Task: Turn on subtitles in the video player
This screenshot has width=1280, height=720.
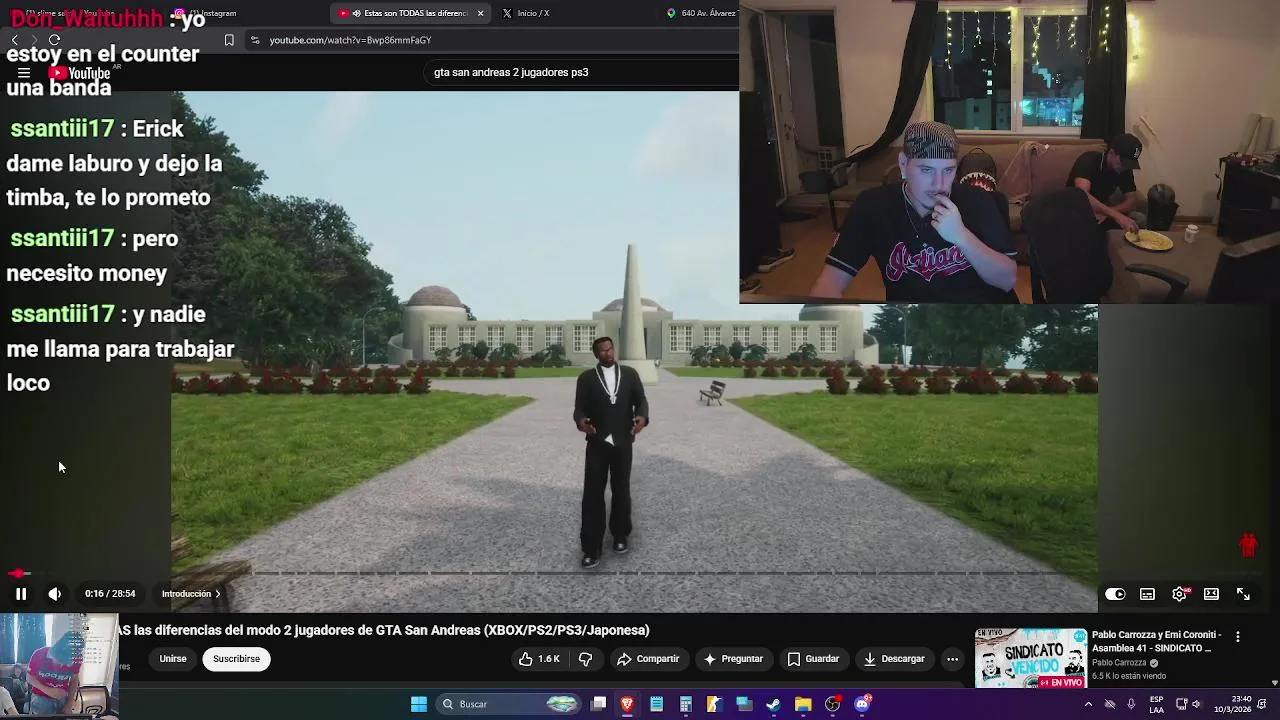Action: (x=1147, y=594)
